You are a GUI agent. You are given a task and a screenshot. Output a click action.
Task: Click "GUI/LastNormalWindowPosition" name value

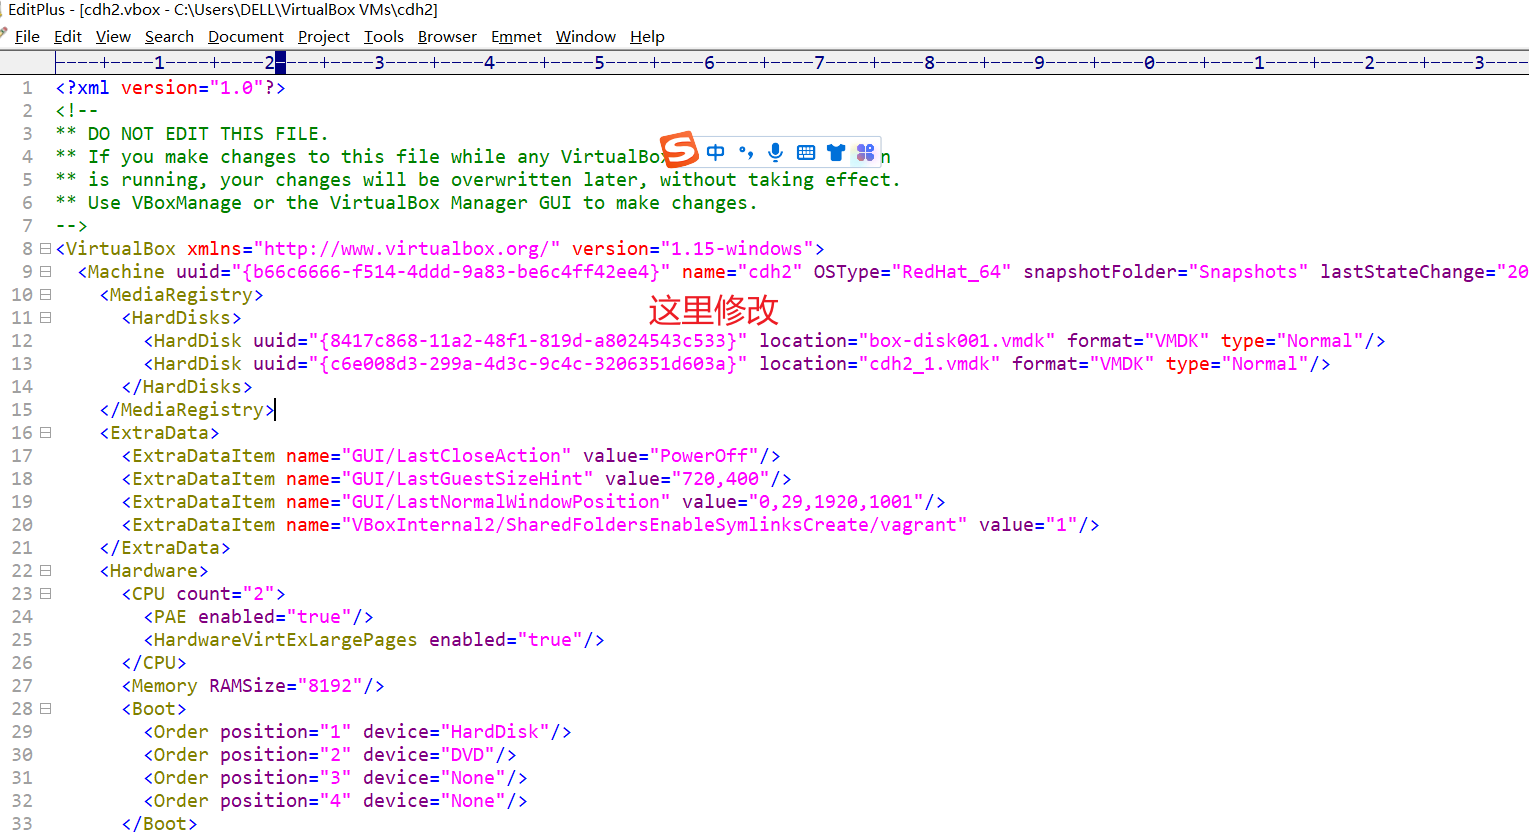(x=506, y=502)
